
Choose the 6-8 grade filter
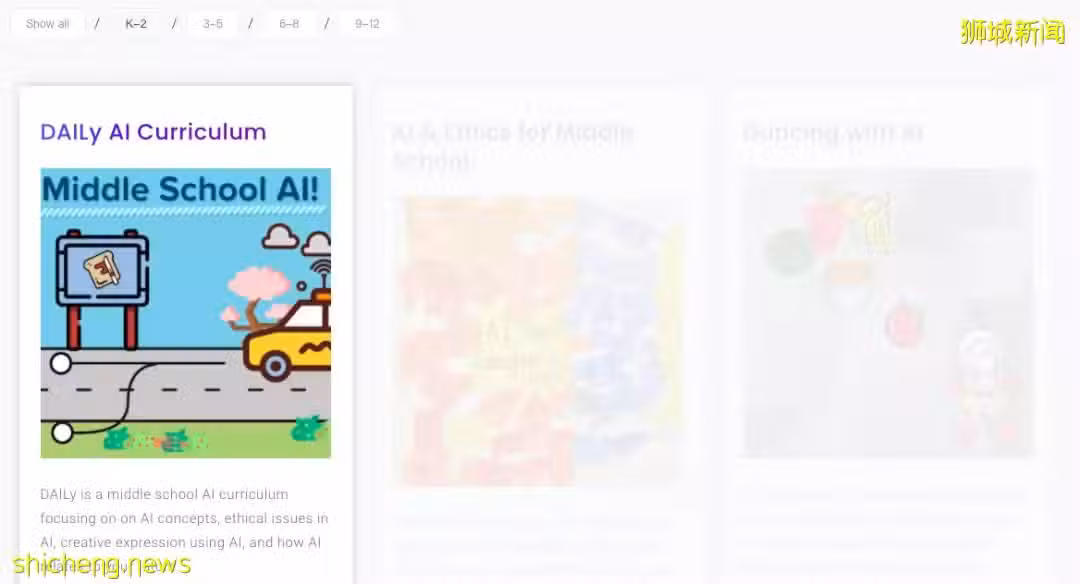pyautogui.click(x=289, y=24)
